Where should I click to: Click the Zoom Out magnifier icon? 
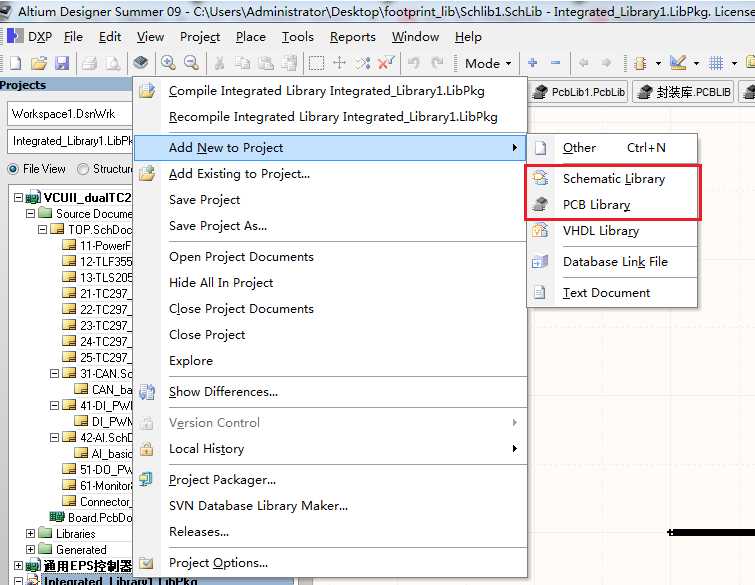[x=191, y=63]
